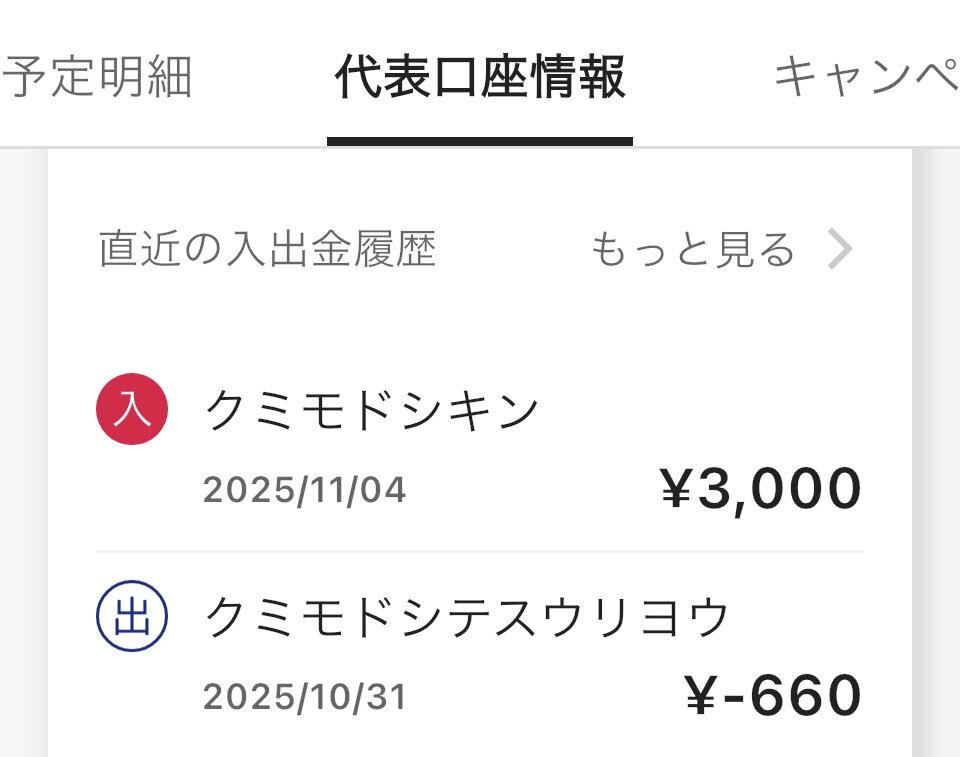Select the 代表口座情報 tab
960x757 pixels.
coord(480,78)
